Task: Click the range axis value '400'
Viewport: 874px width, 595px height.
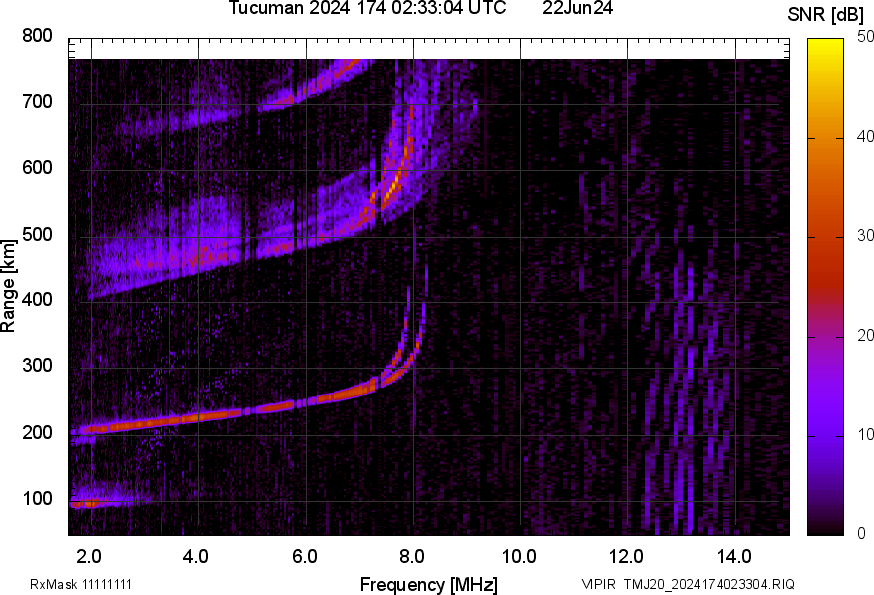Action: (37, 300)
